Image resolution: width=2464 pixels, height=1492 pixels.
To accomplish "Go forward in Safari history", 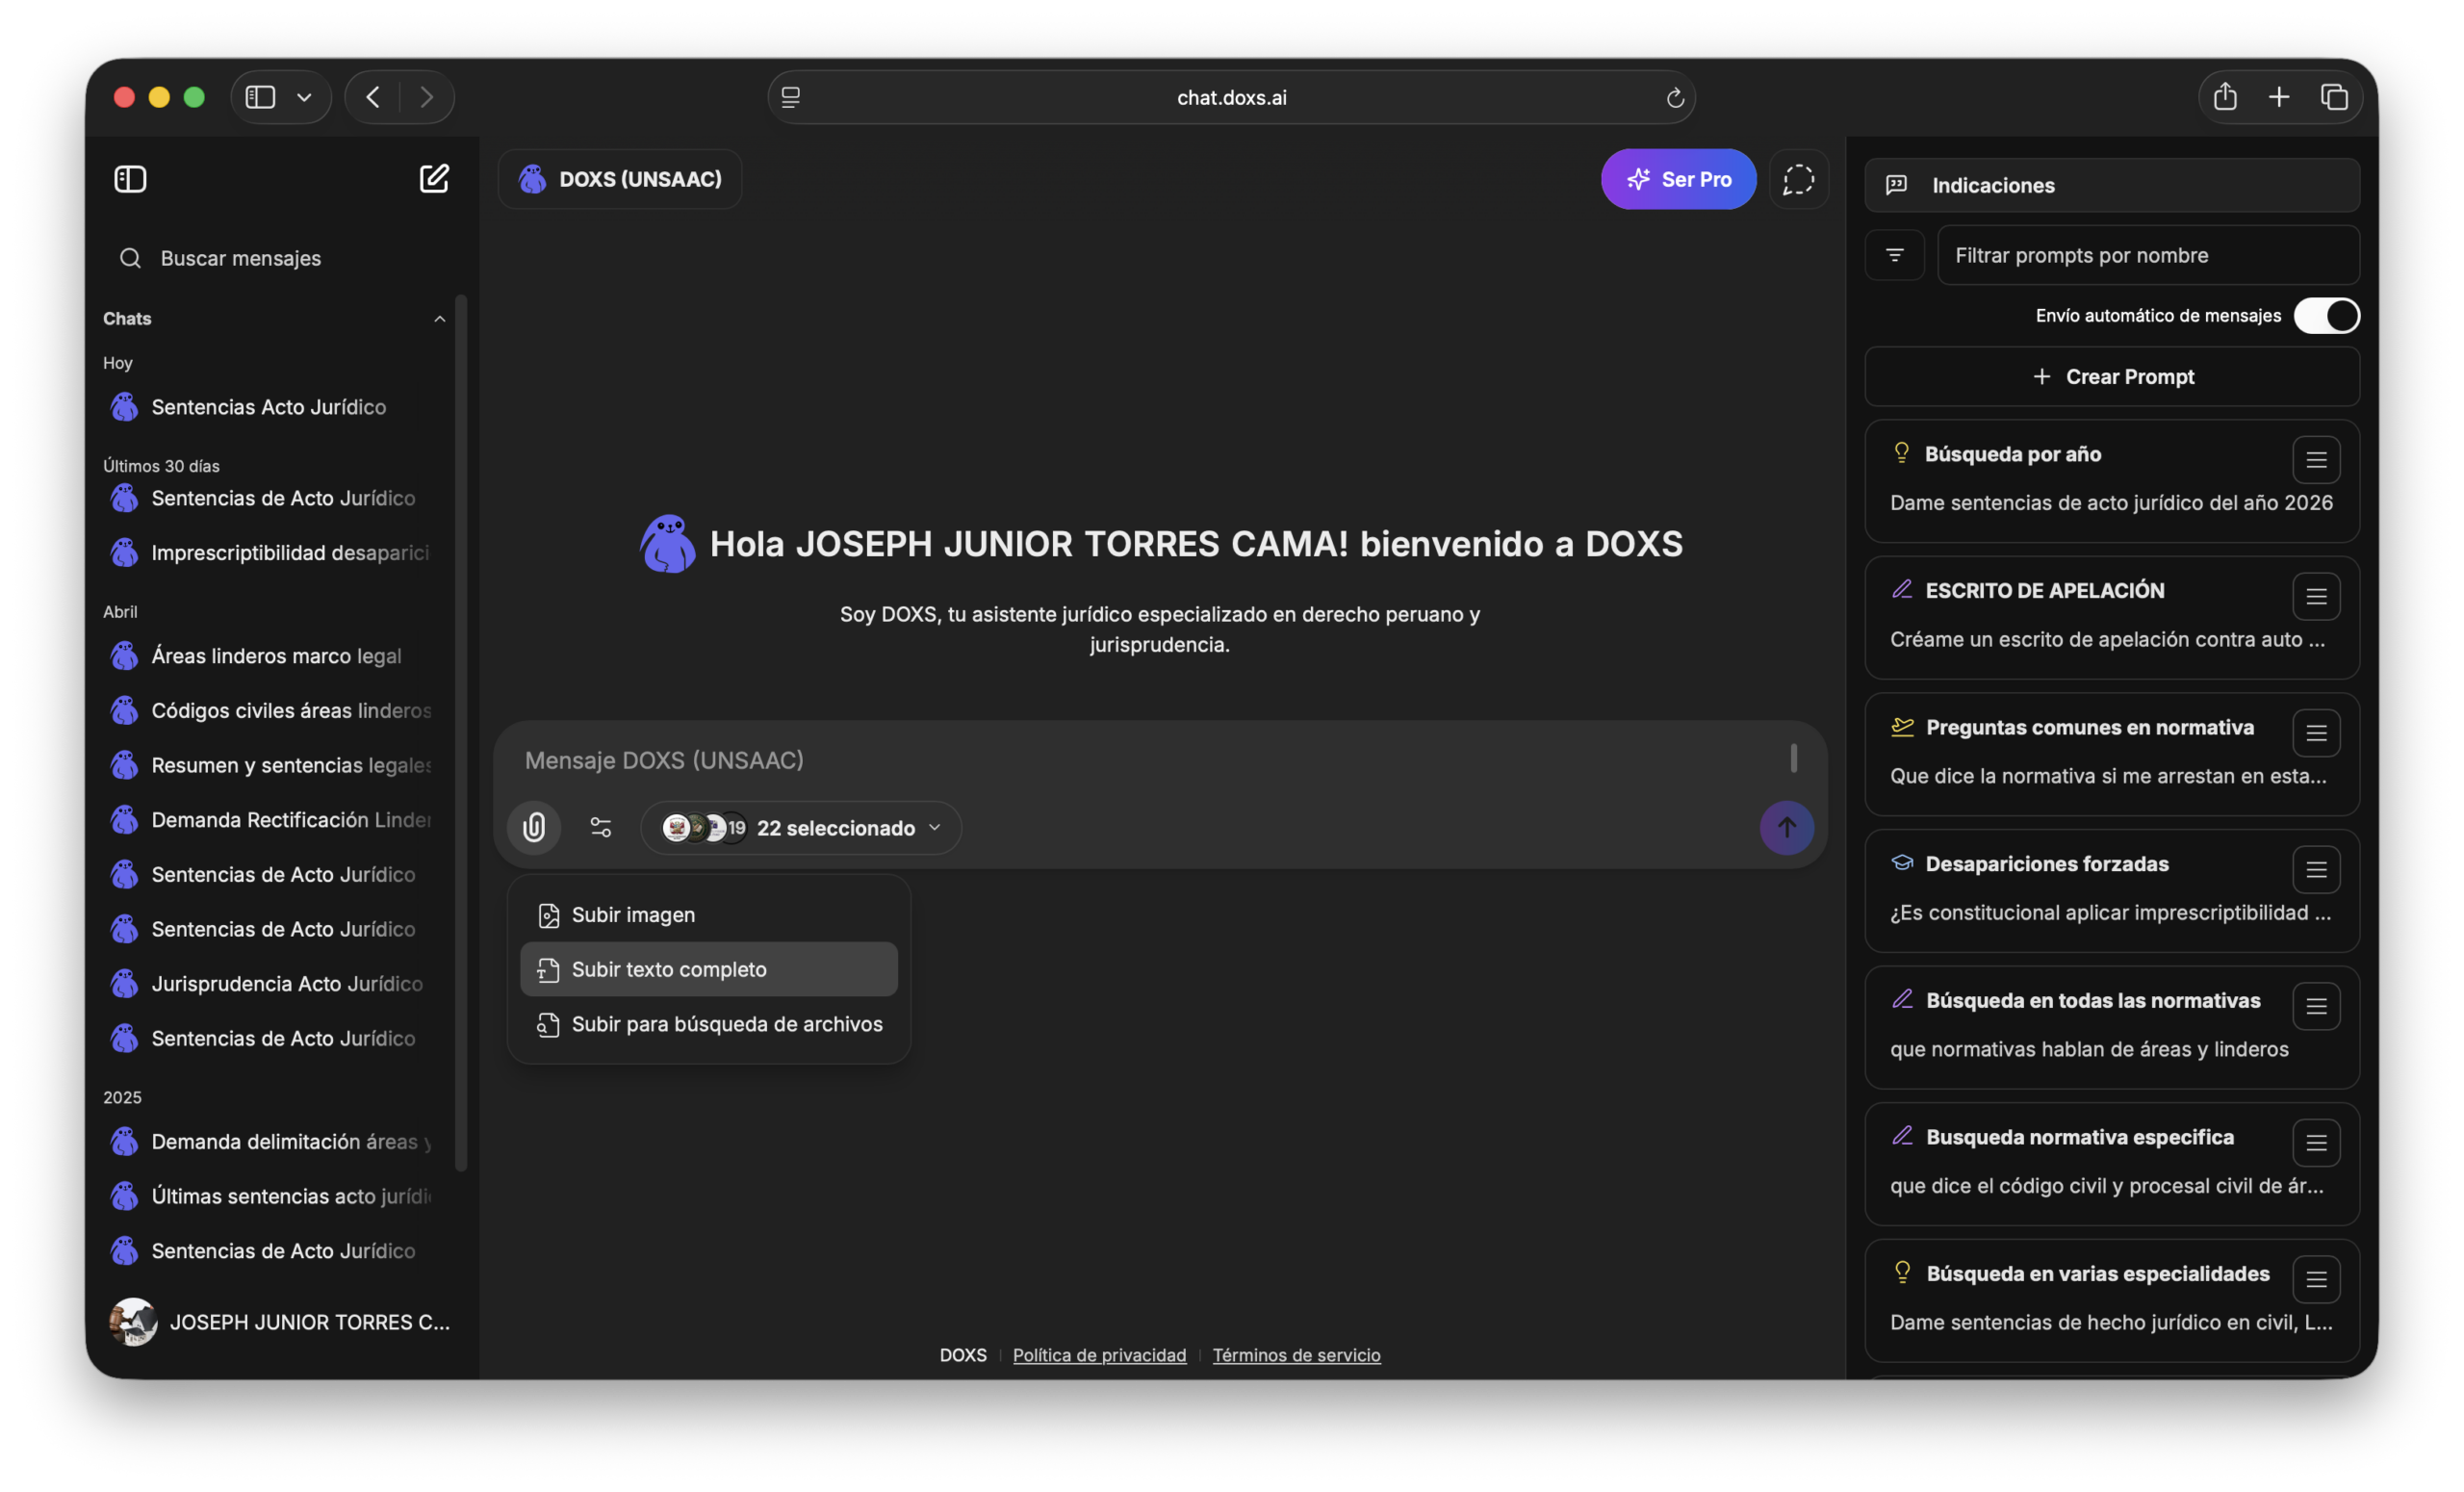I will pos(427,97).
